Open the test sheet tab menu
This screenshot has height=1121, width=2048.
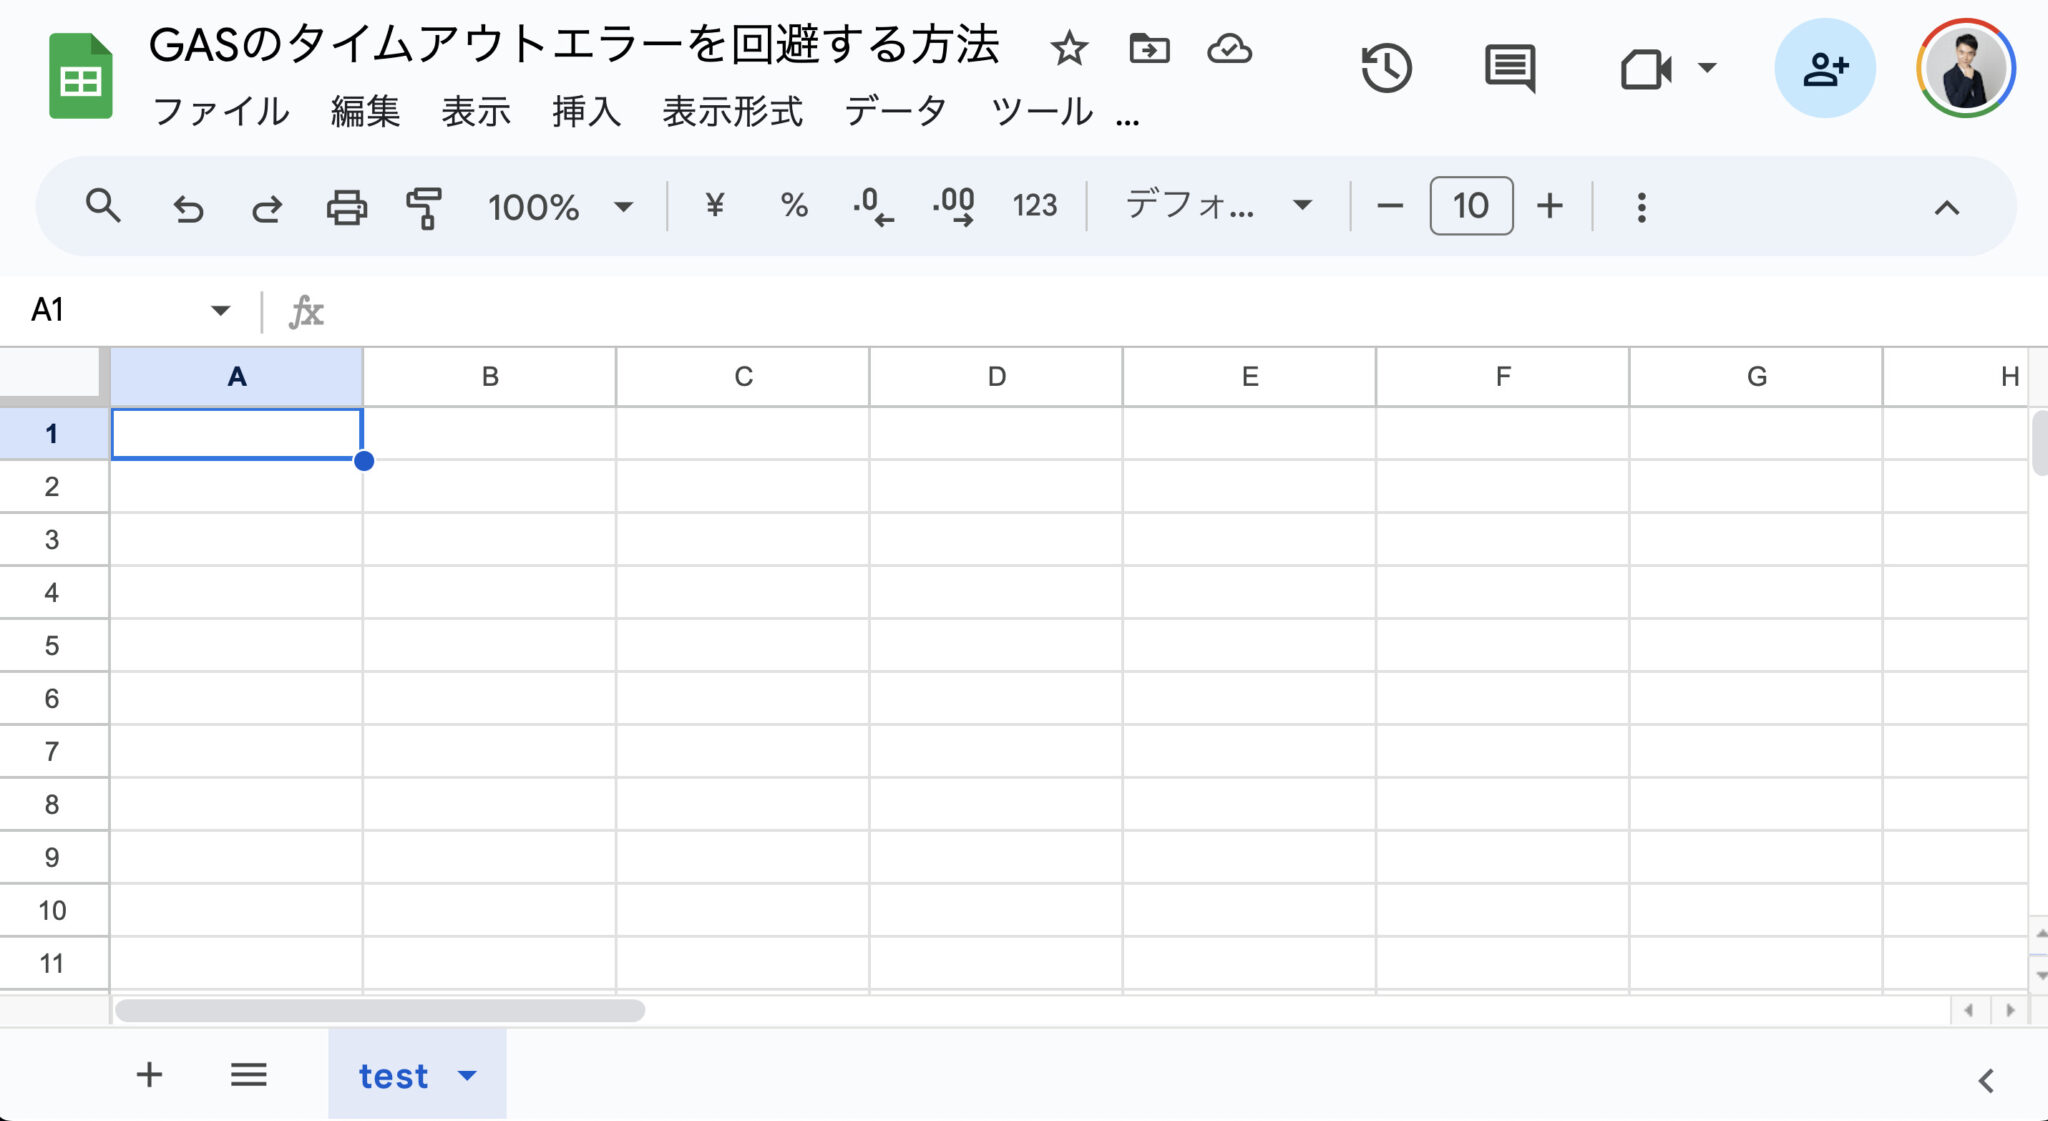465,1076
